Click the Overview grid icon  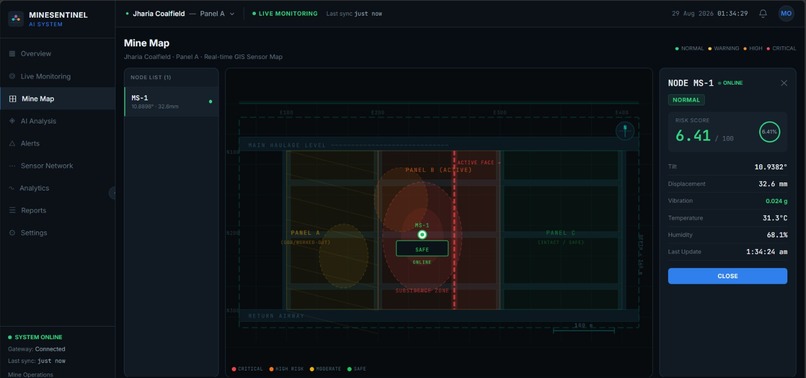click(12, 53)
